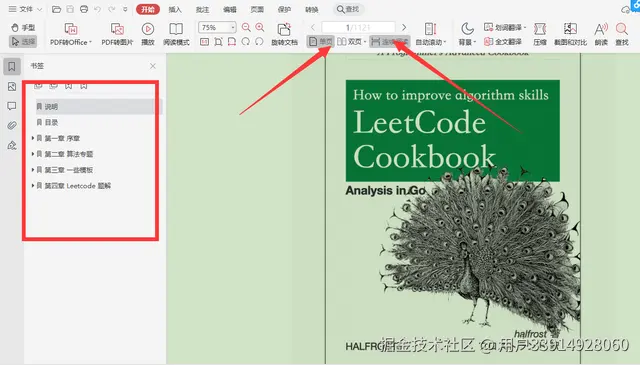Click the PDF转Office converter icon
640x365 pixels.
coord(71,29)
